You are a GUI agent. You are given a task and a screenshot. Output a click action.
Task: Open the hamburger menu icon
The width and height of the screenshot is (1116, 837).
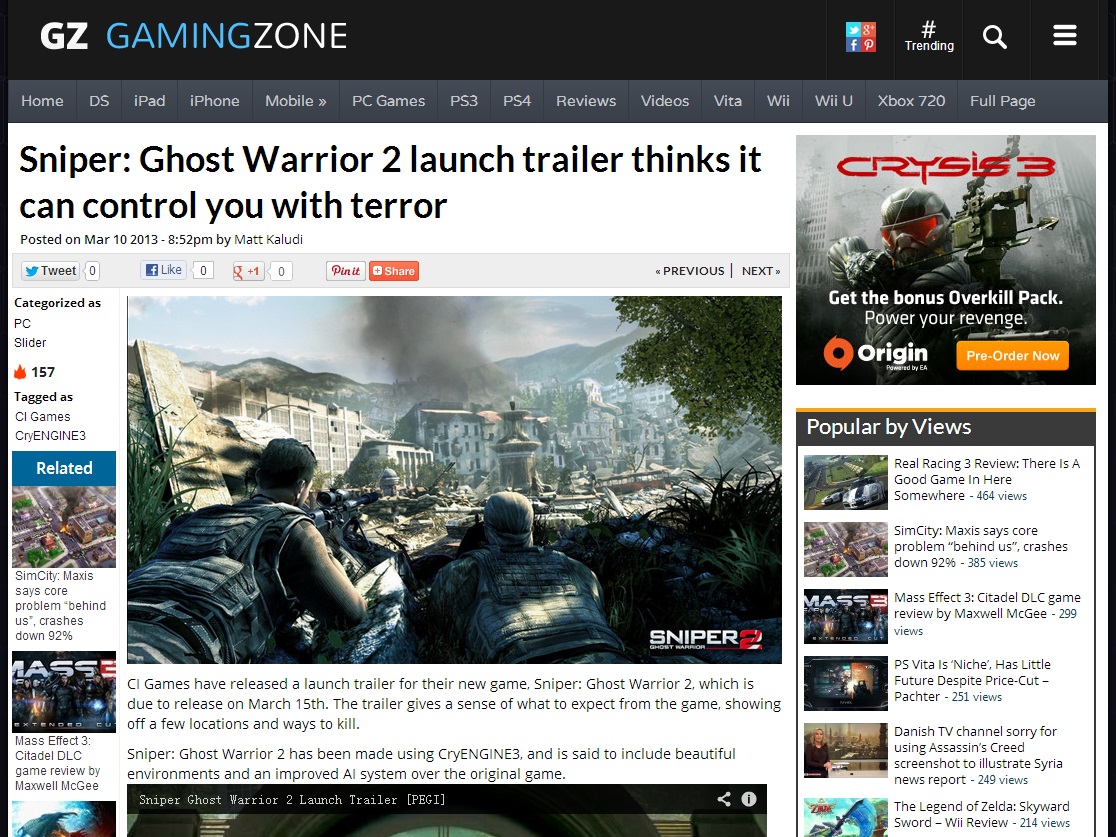(x=1065, y=36)
